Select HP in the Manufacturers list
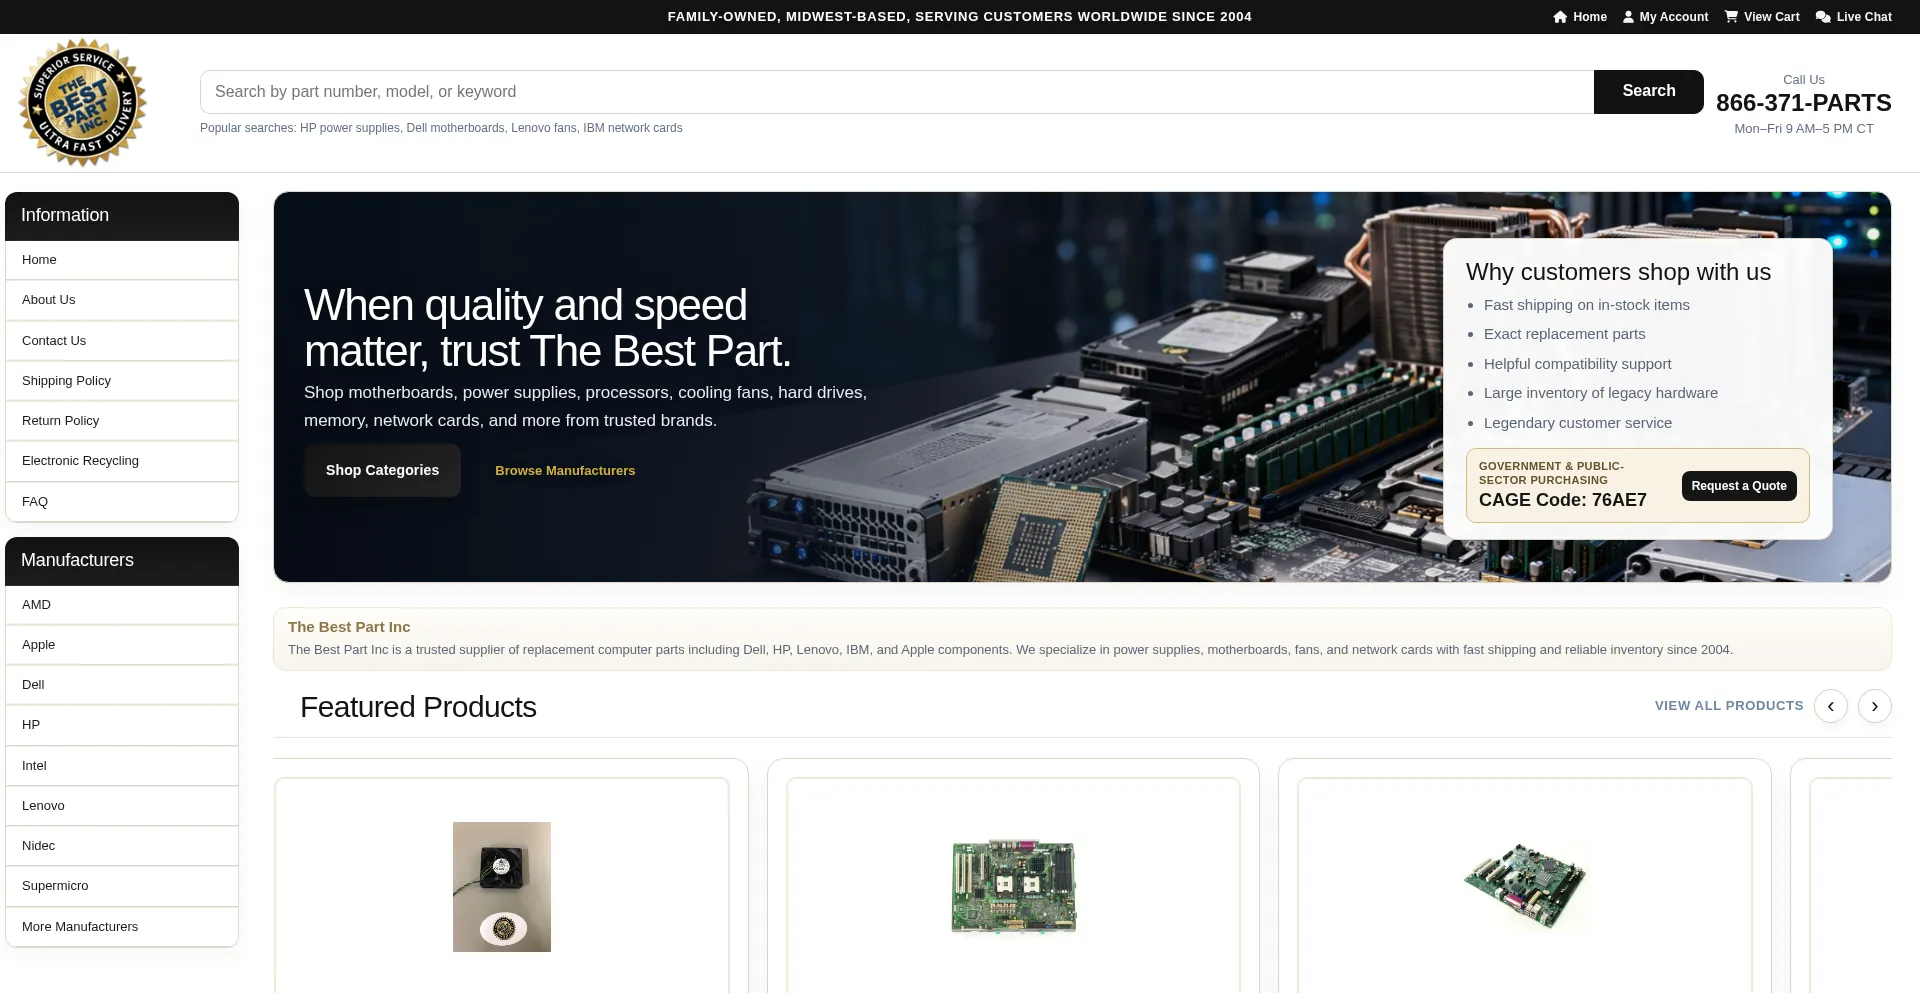 tap(122, 725)
